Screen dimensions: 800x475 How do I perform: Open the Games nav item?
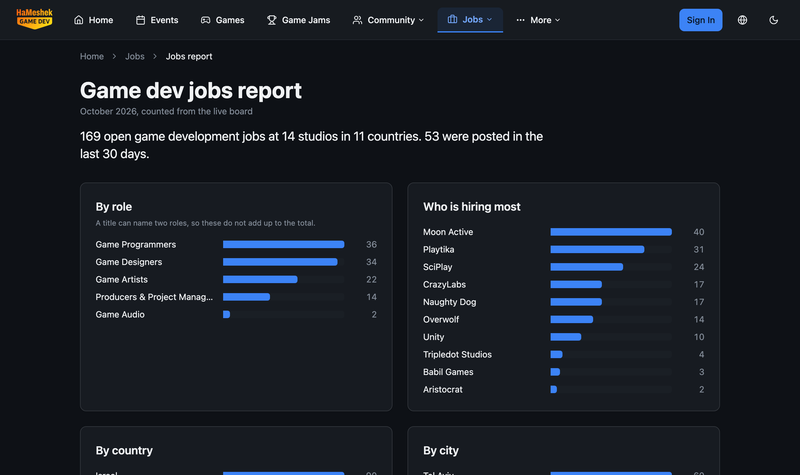click(x=222, y=20)
